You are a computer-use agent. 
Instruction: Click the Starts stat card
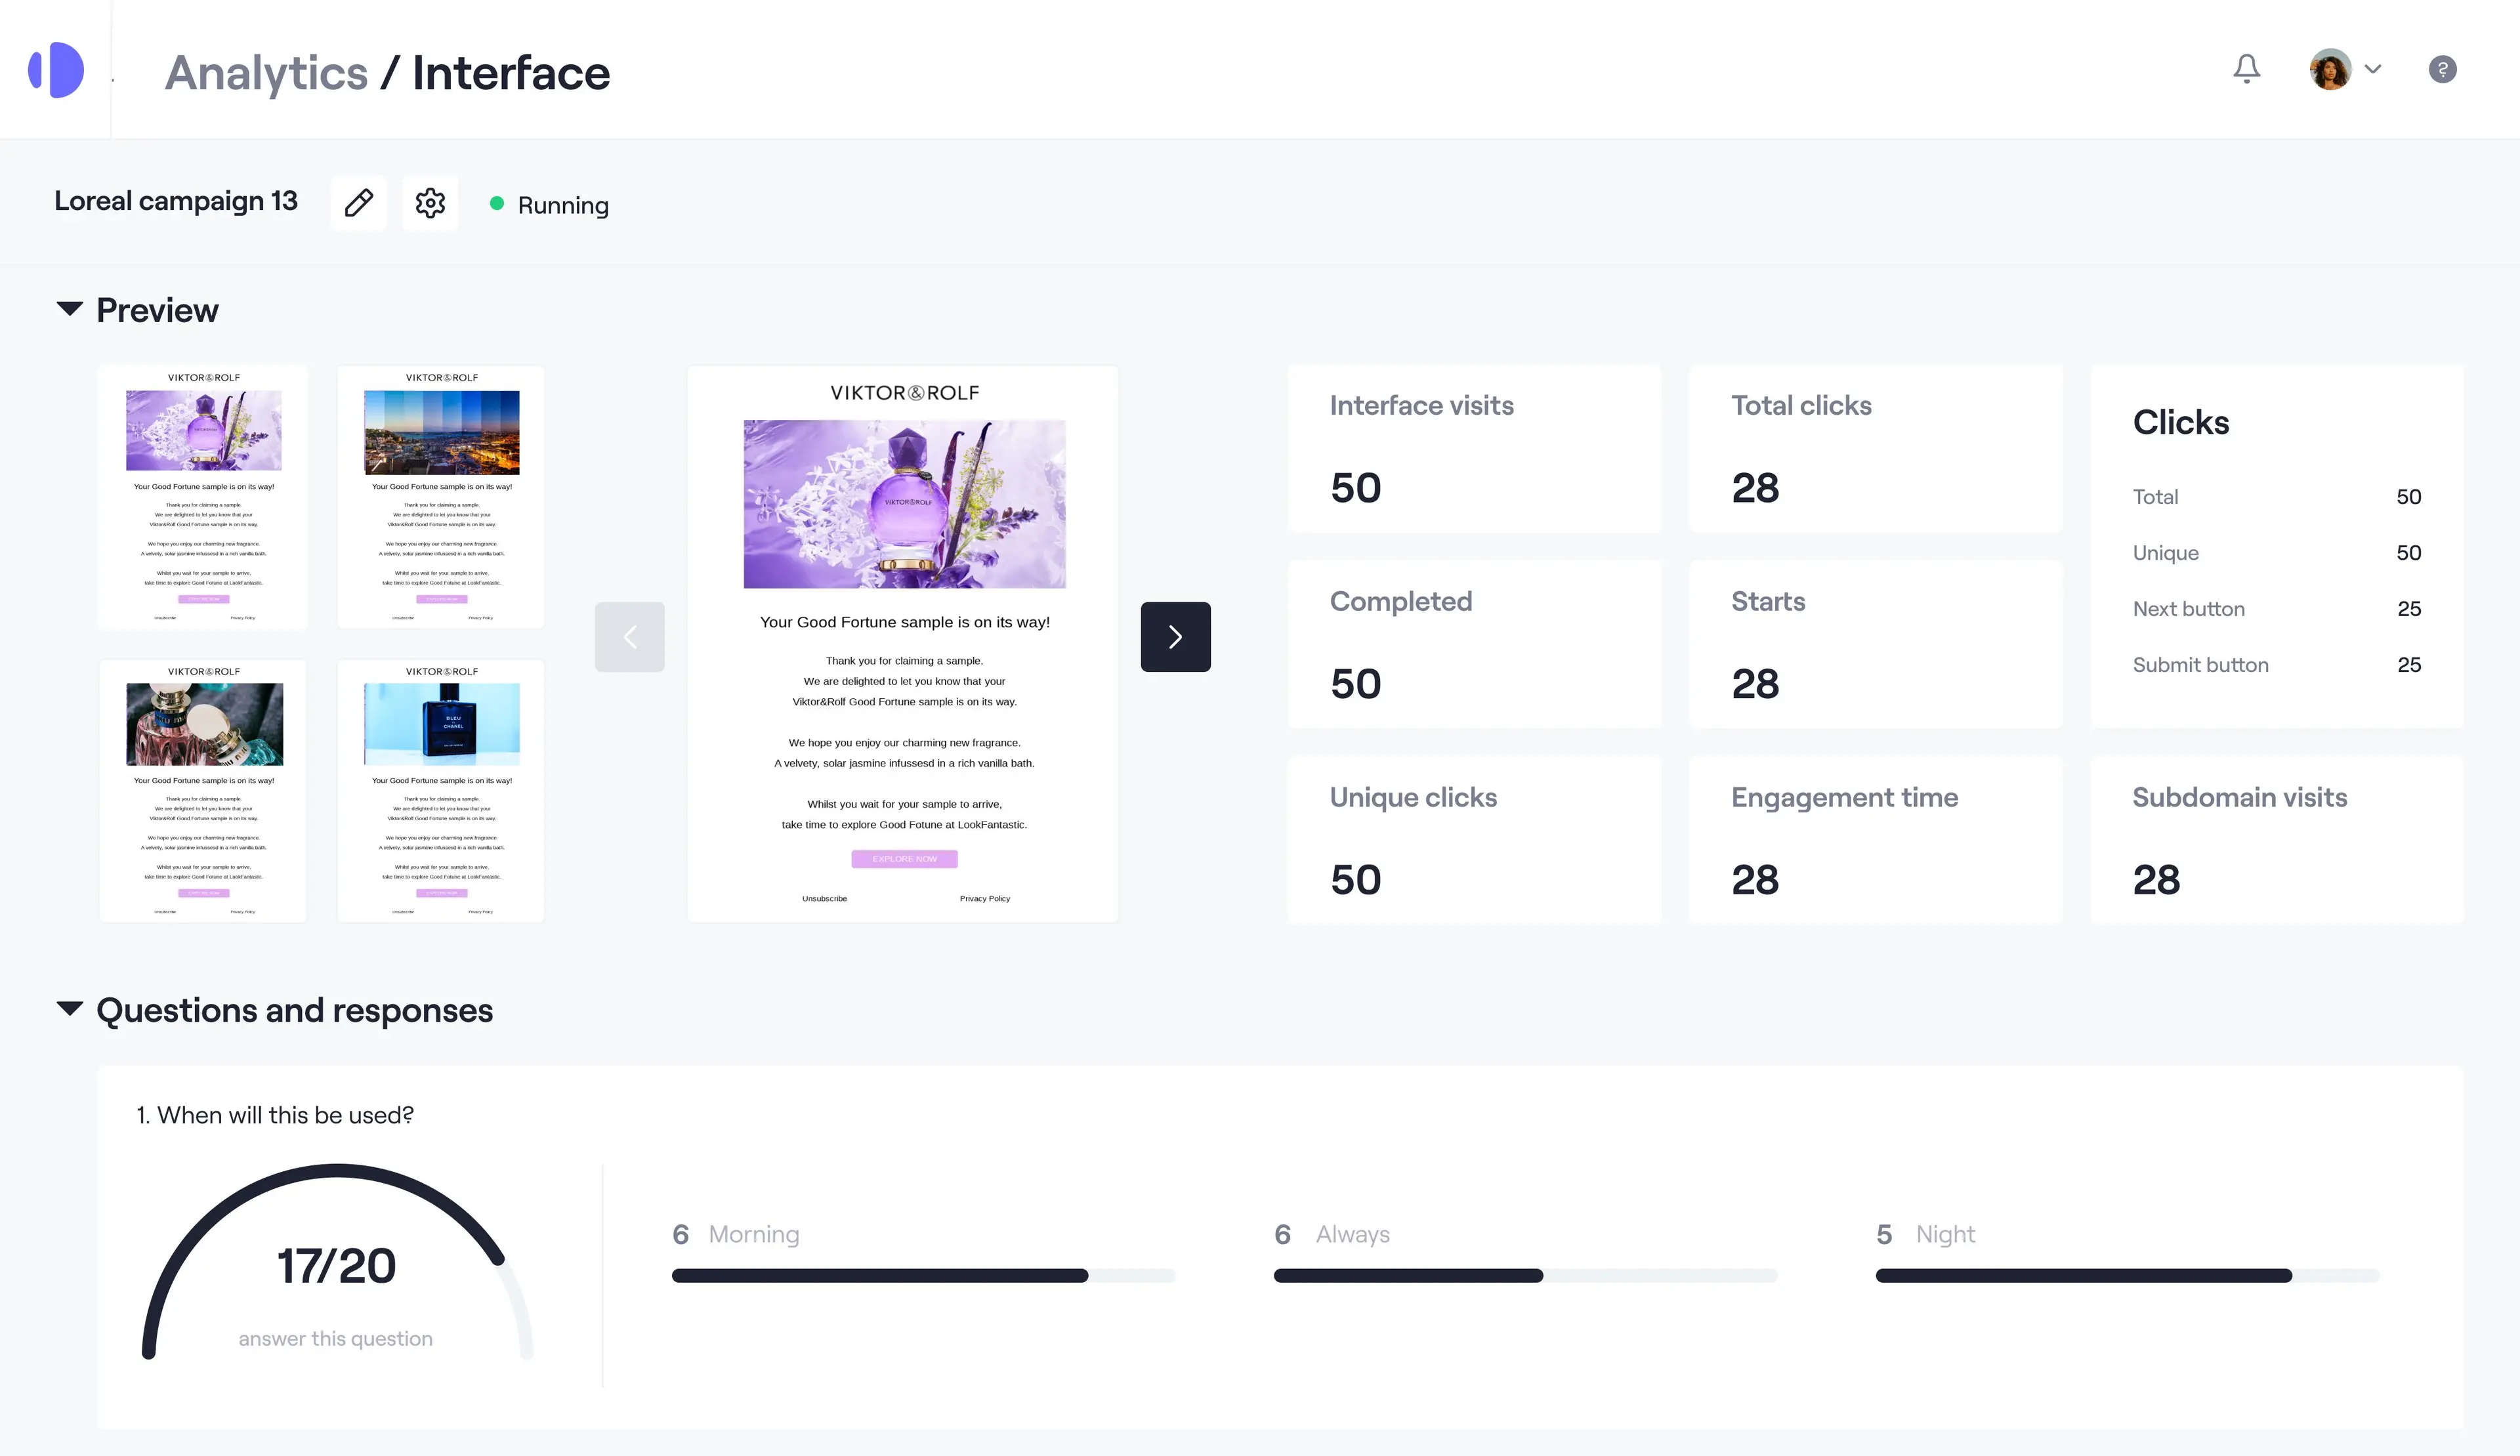(1875, 645)
